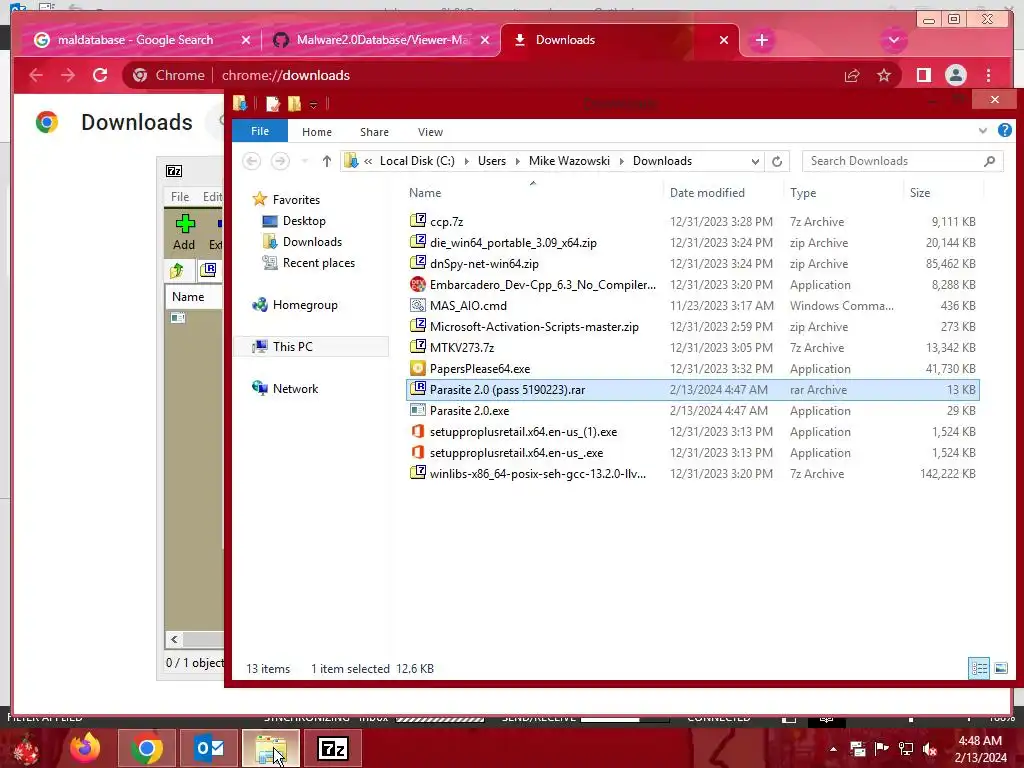This screenshot has width=1024, height=768.
Task: Click Explorer forward navigation arrow
Action: (280, 161)
